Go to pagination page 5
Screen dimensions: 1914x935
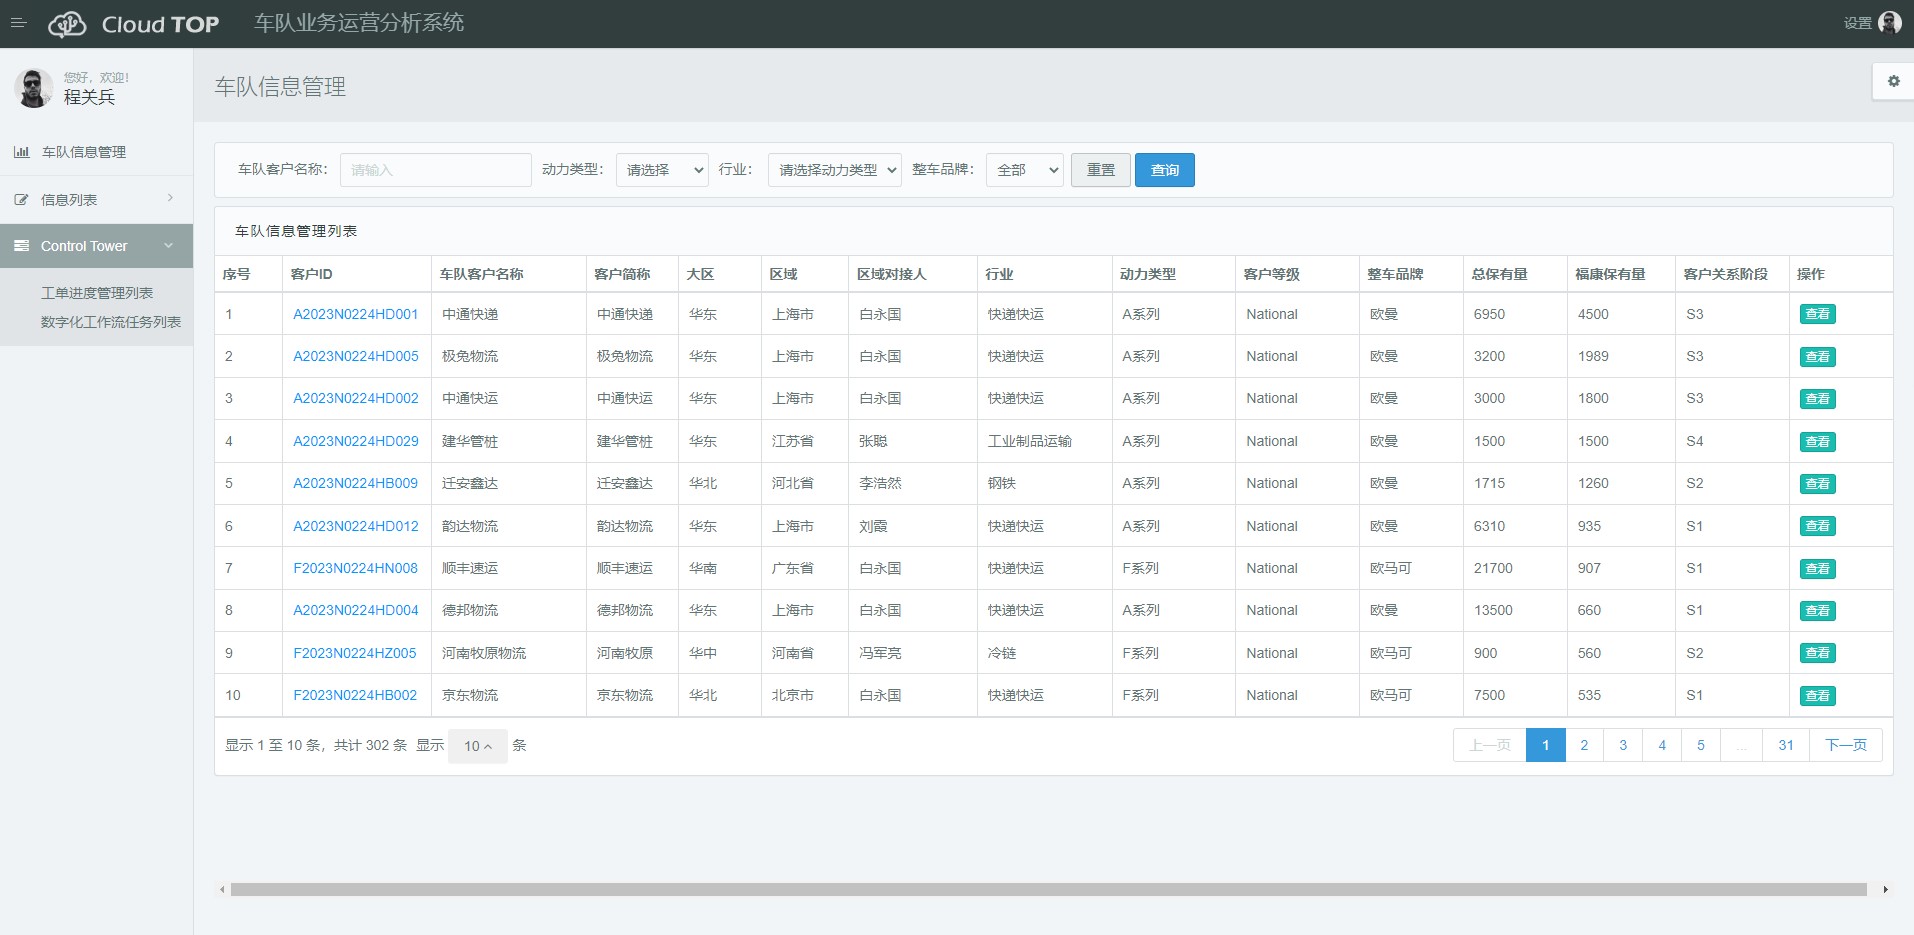point(1701,745)
